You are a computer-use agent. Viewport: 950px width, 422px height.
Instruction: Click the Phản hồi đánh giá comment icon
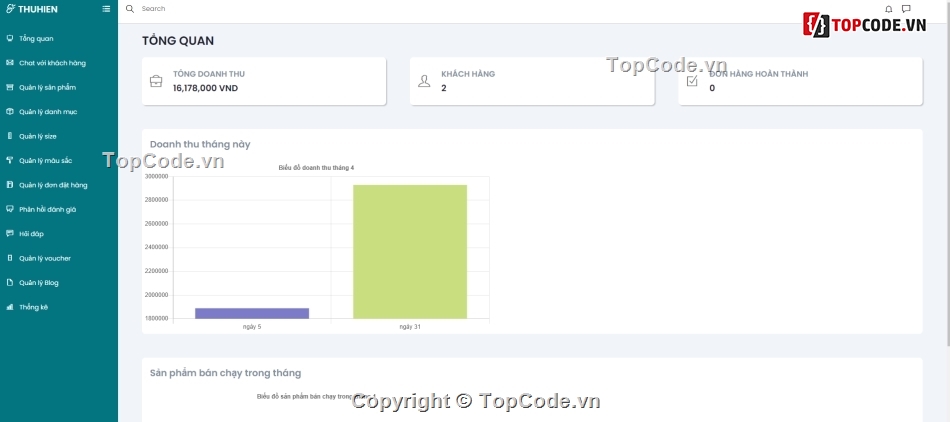click(x=9, y=209)
